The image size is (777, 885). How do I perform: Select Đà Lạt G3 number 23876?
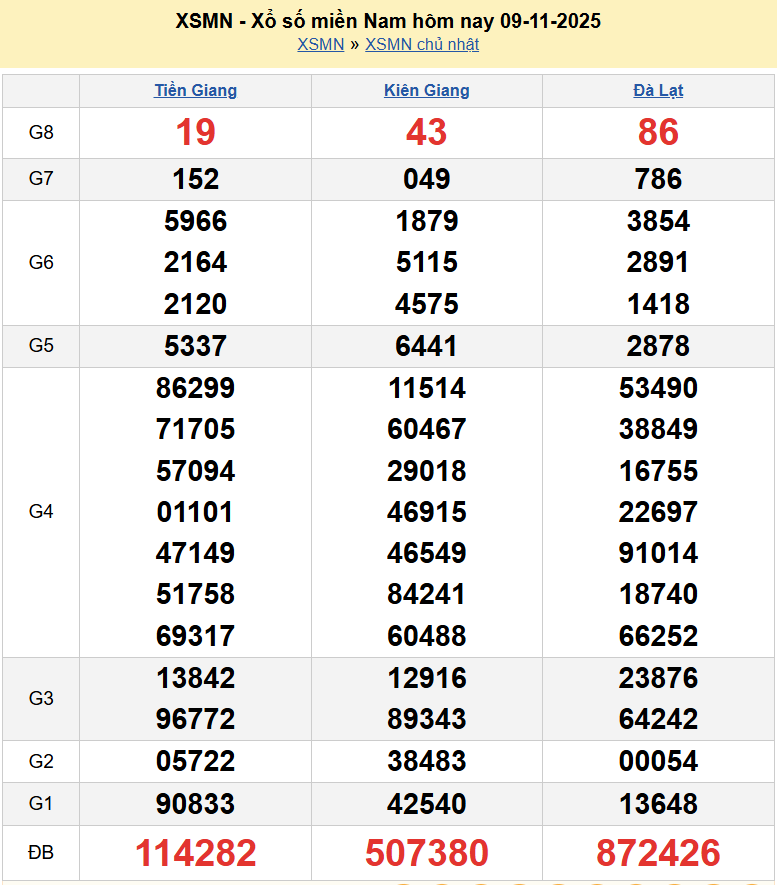coord(658,678)
